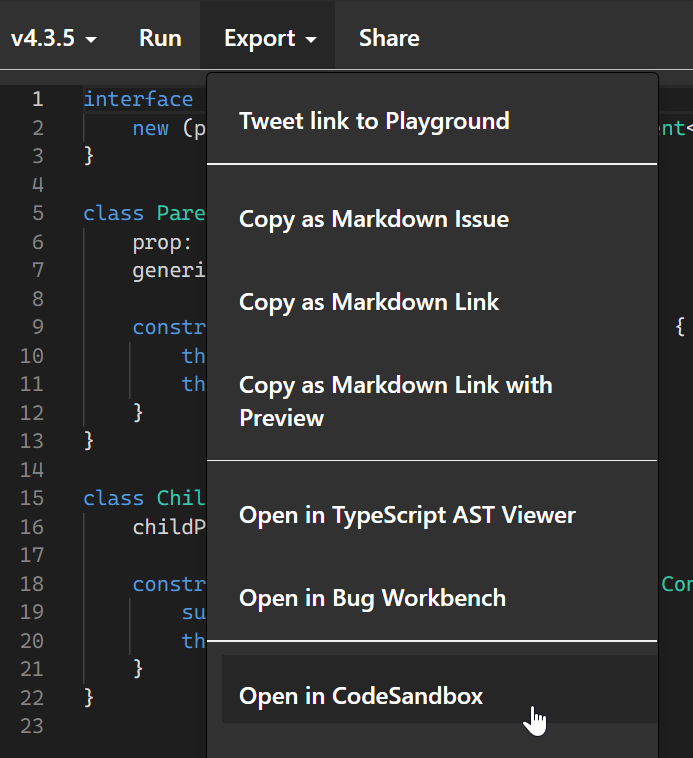Image resolution: width=693 pixels, height=758 pixels.
Task: Choose Copy as Markdown Issue
Action: pos(374,220)
